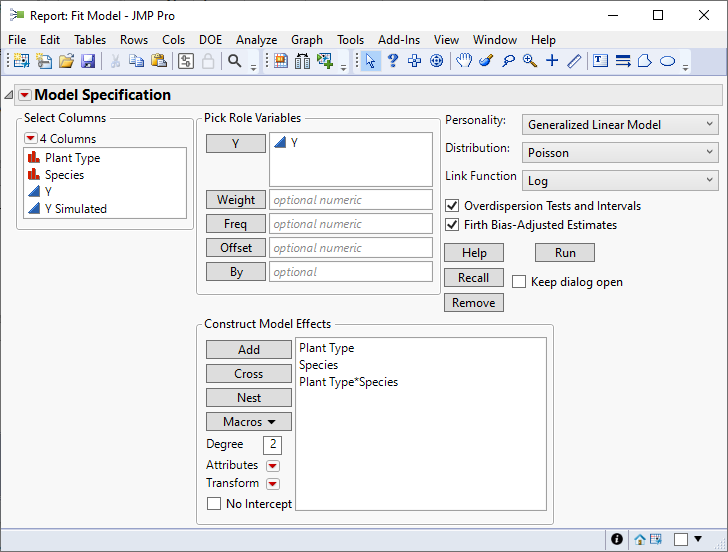The image size is (728, 552).
Task: Choose the Lasso selection tool
Action: [x=508, y=61]
